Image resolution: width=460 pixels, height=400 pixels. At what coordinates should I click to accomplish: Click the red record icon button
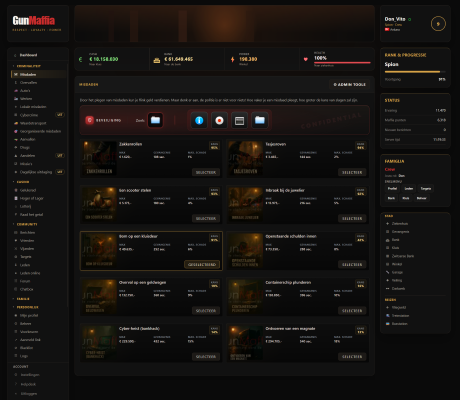219,120
